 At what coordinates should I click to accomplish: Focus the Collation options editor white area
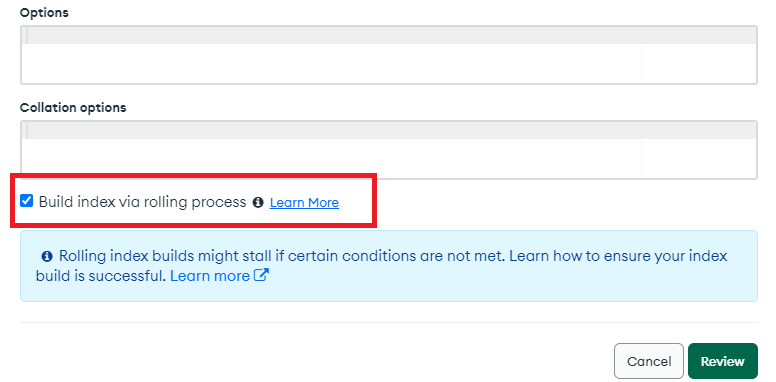[331, 158]
